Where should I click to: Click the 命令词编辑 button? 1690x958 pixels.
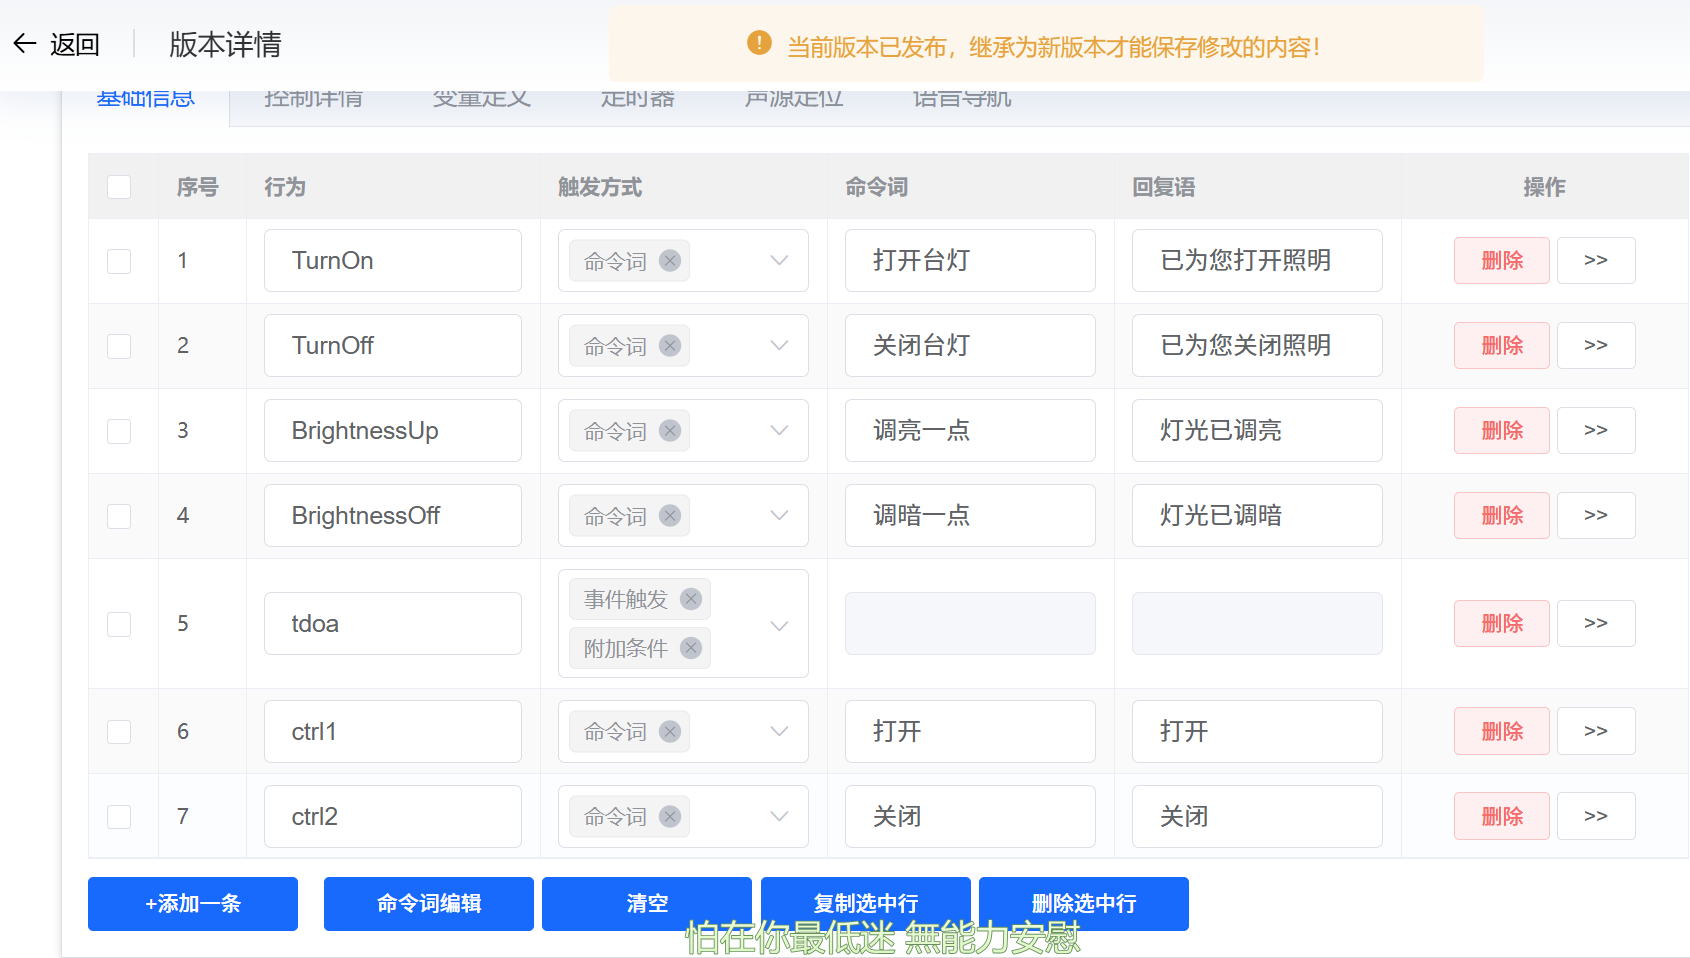[x=428, y=903]
